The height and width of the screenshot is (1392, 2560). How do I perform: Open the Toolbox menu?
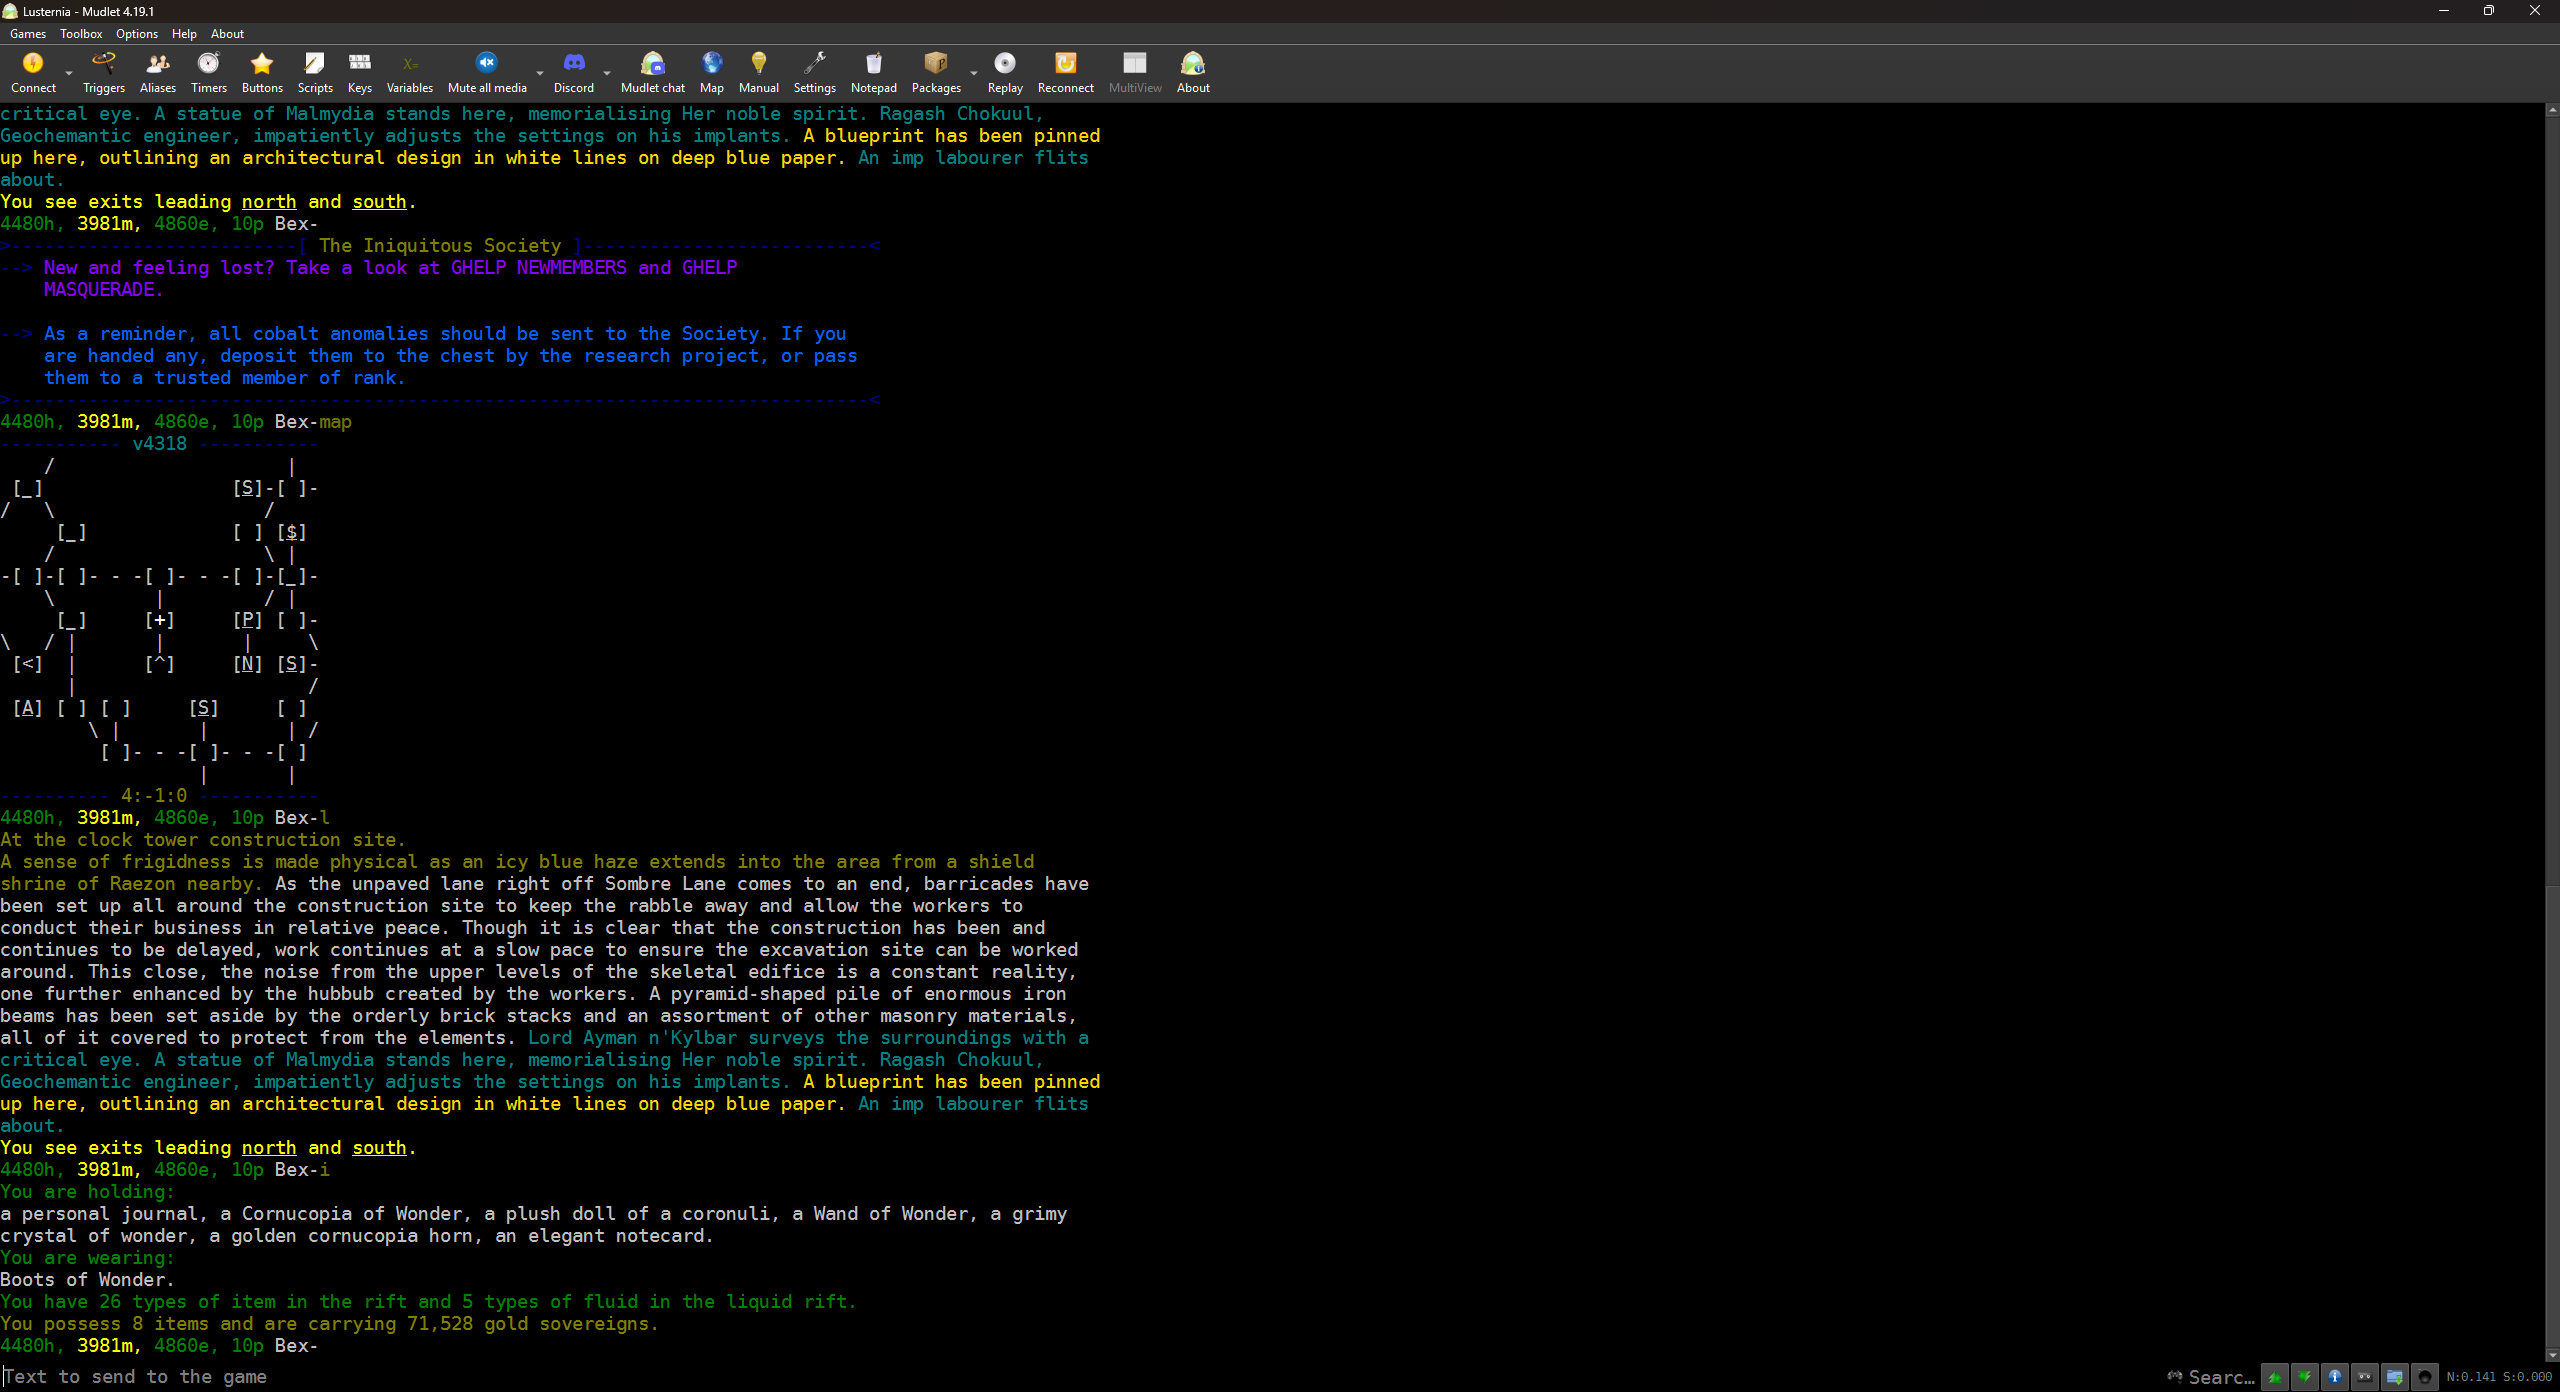pos(81,34)
